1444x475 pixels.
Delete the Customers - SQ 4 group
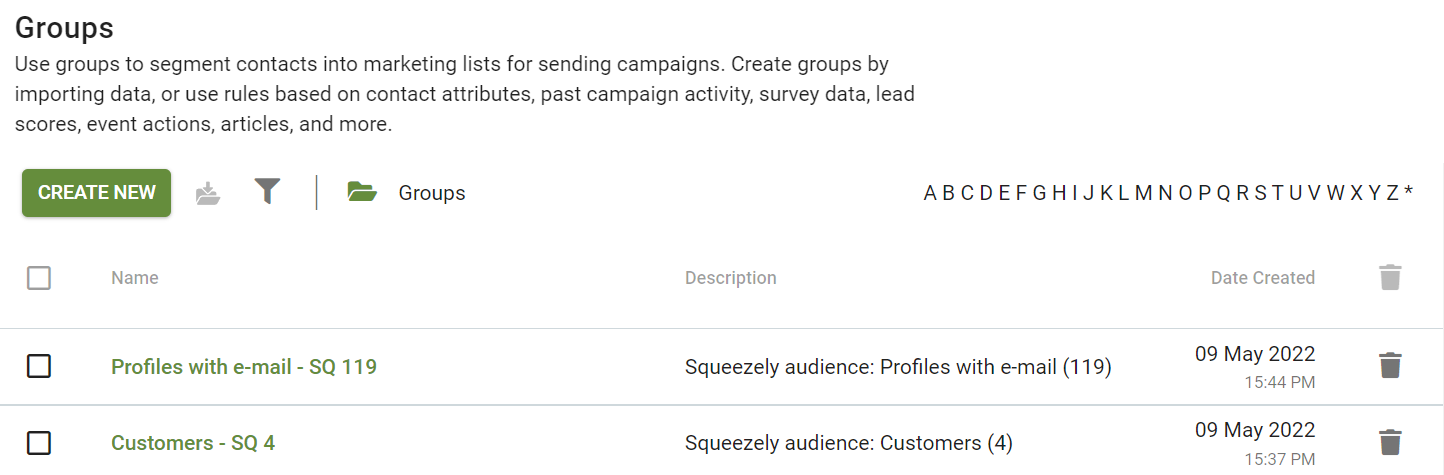pyautogui.click(x=1390, y=442)
